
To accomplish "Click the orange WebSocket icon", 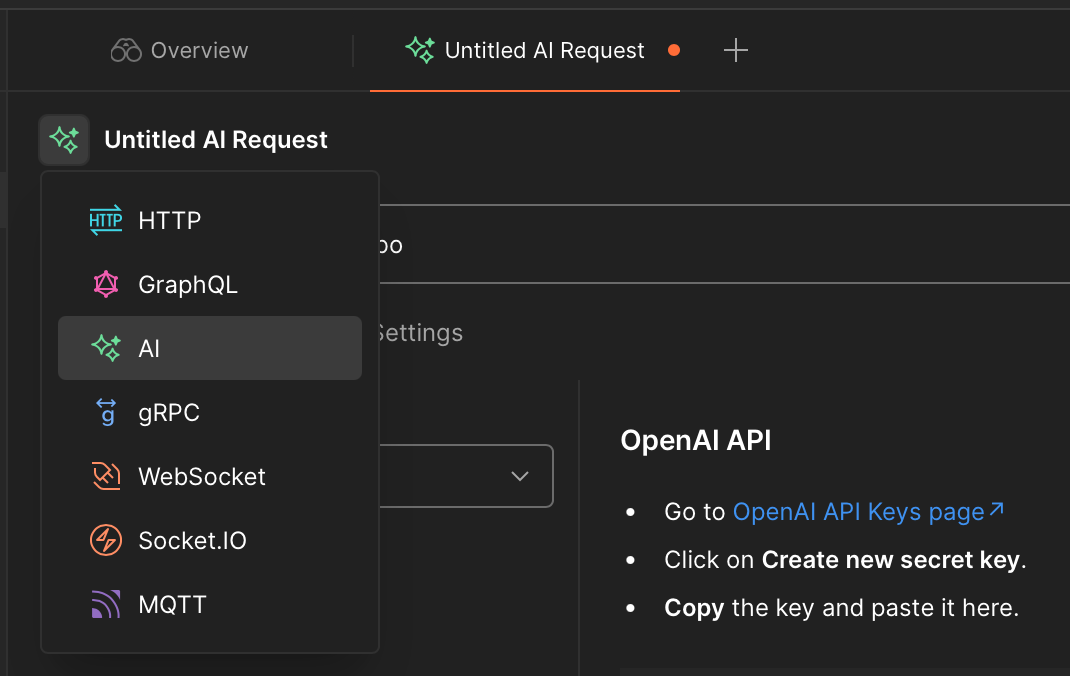I will click(106, 477).
